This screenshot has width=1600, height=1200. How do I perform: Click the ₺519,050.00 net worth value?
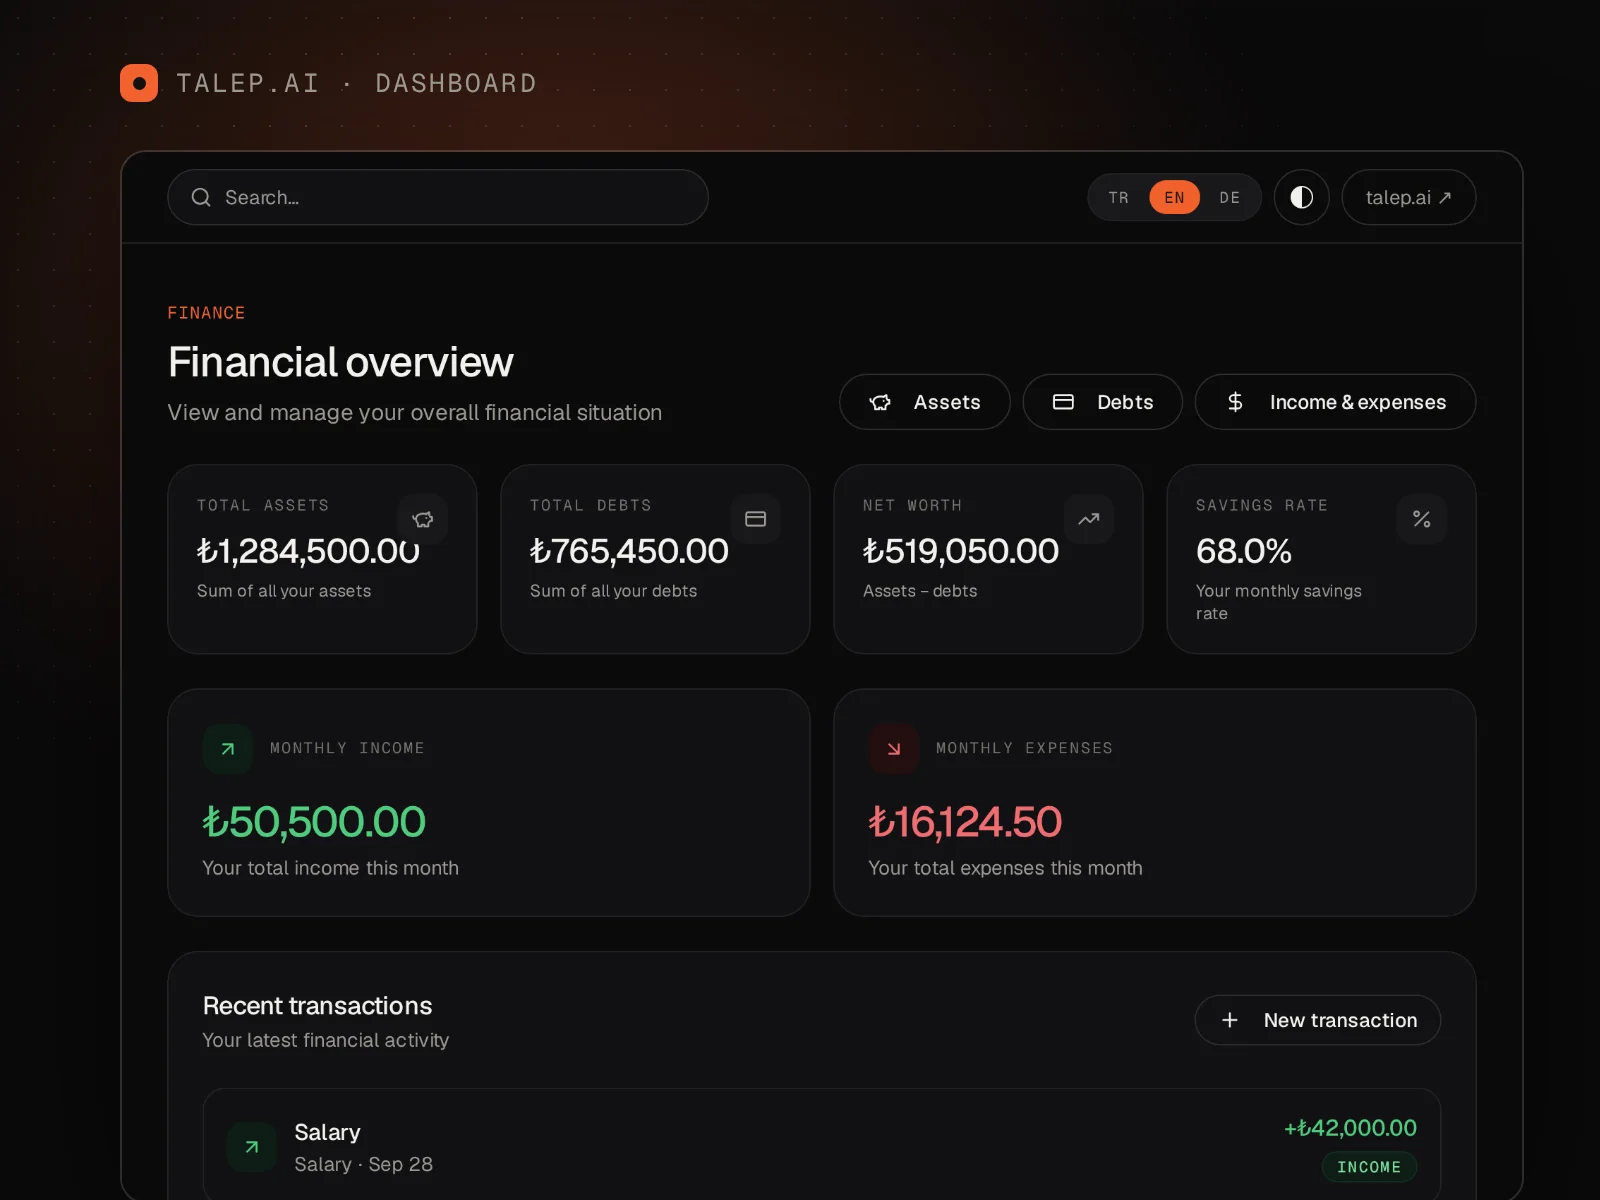click(960, 551)
